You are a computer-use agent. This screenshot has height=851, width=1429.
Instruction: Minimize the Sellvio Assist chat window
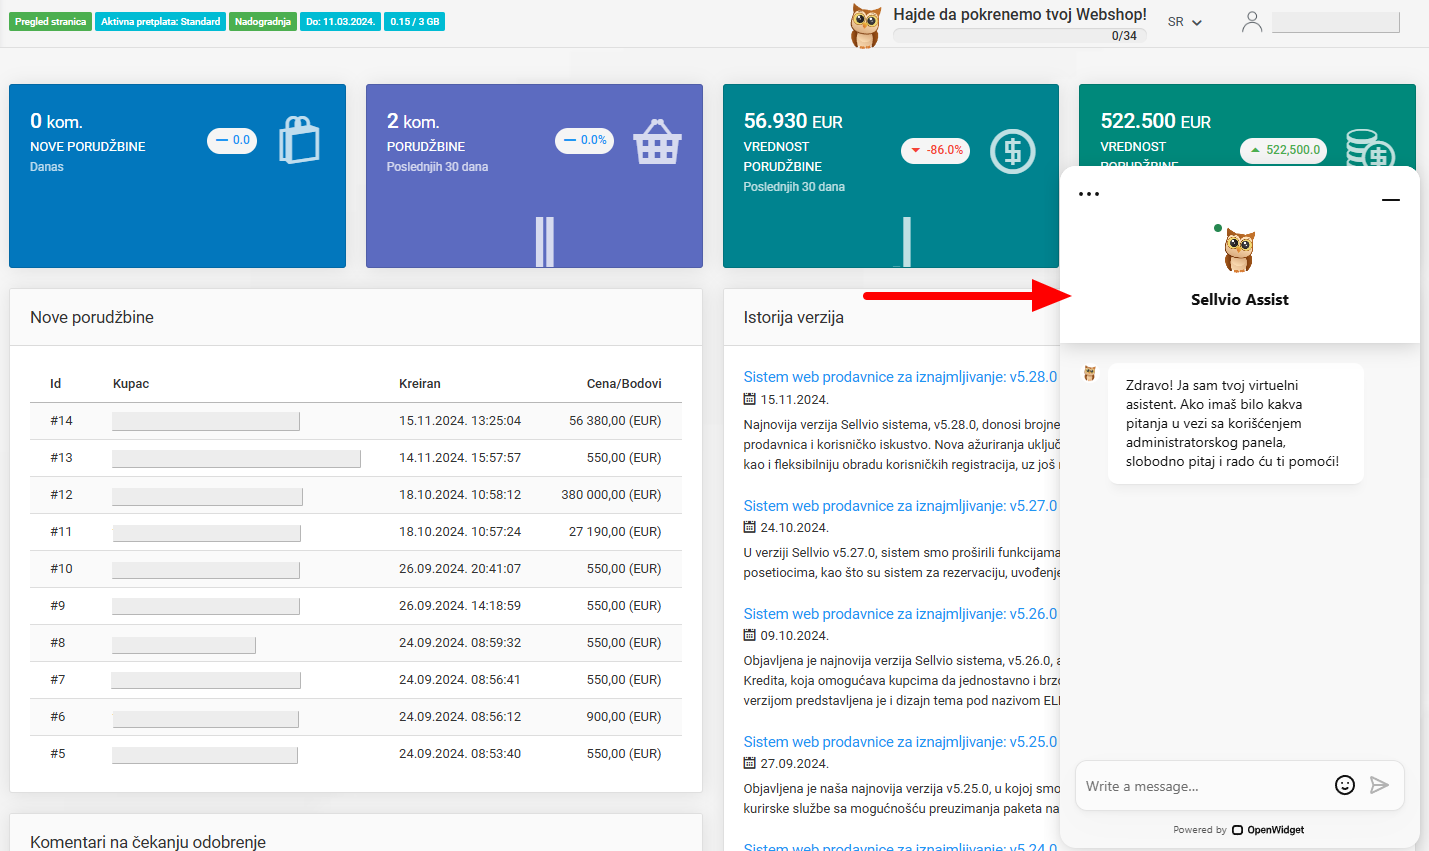pyautogui.click(x=1391, y=200)
